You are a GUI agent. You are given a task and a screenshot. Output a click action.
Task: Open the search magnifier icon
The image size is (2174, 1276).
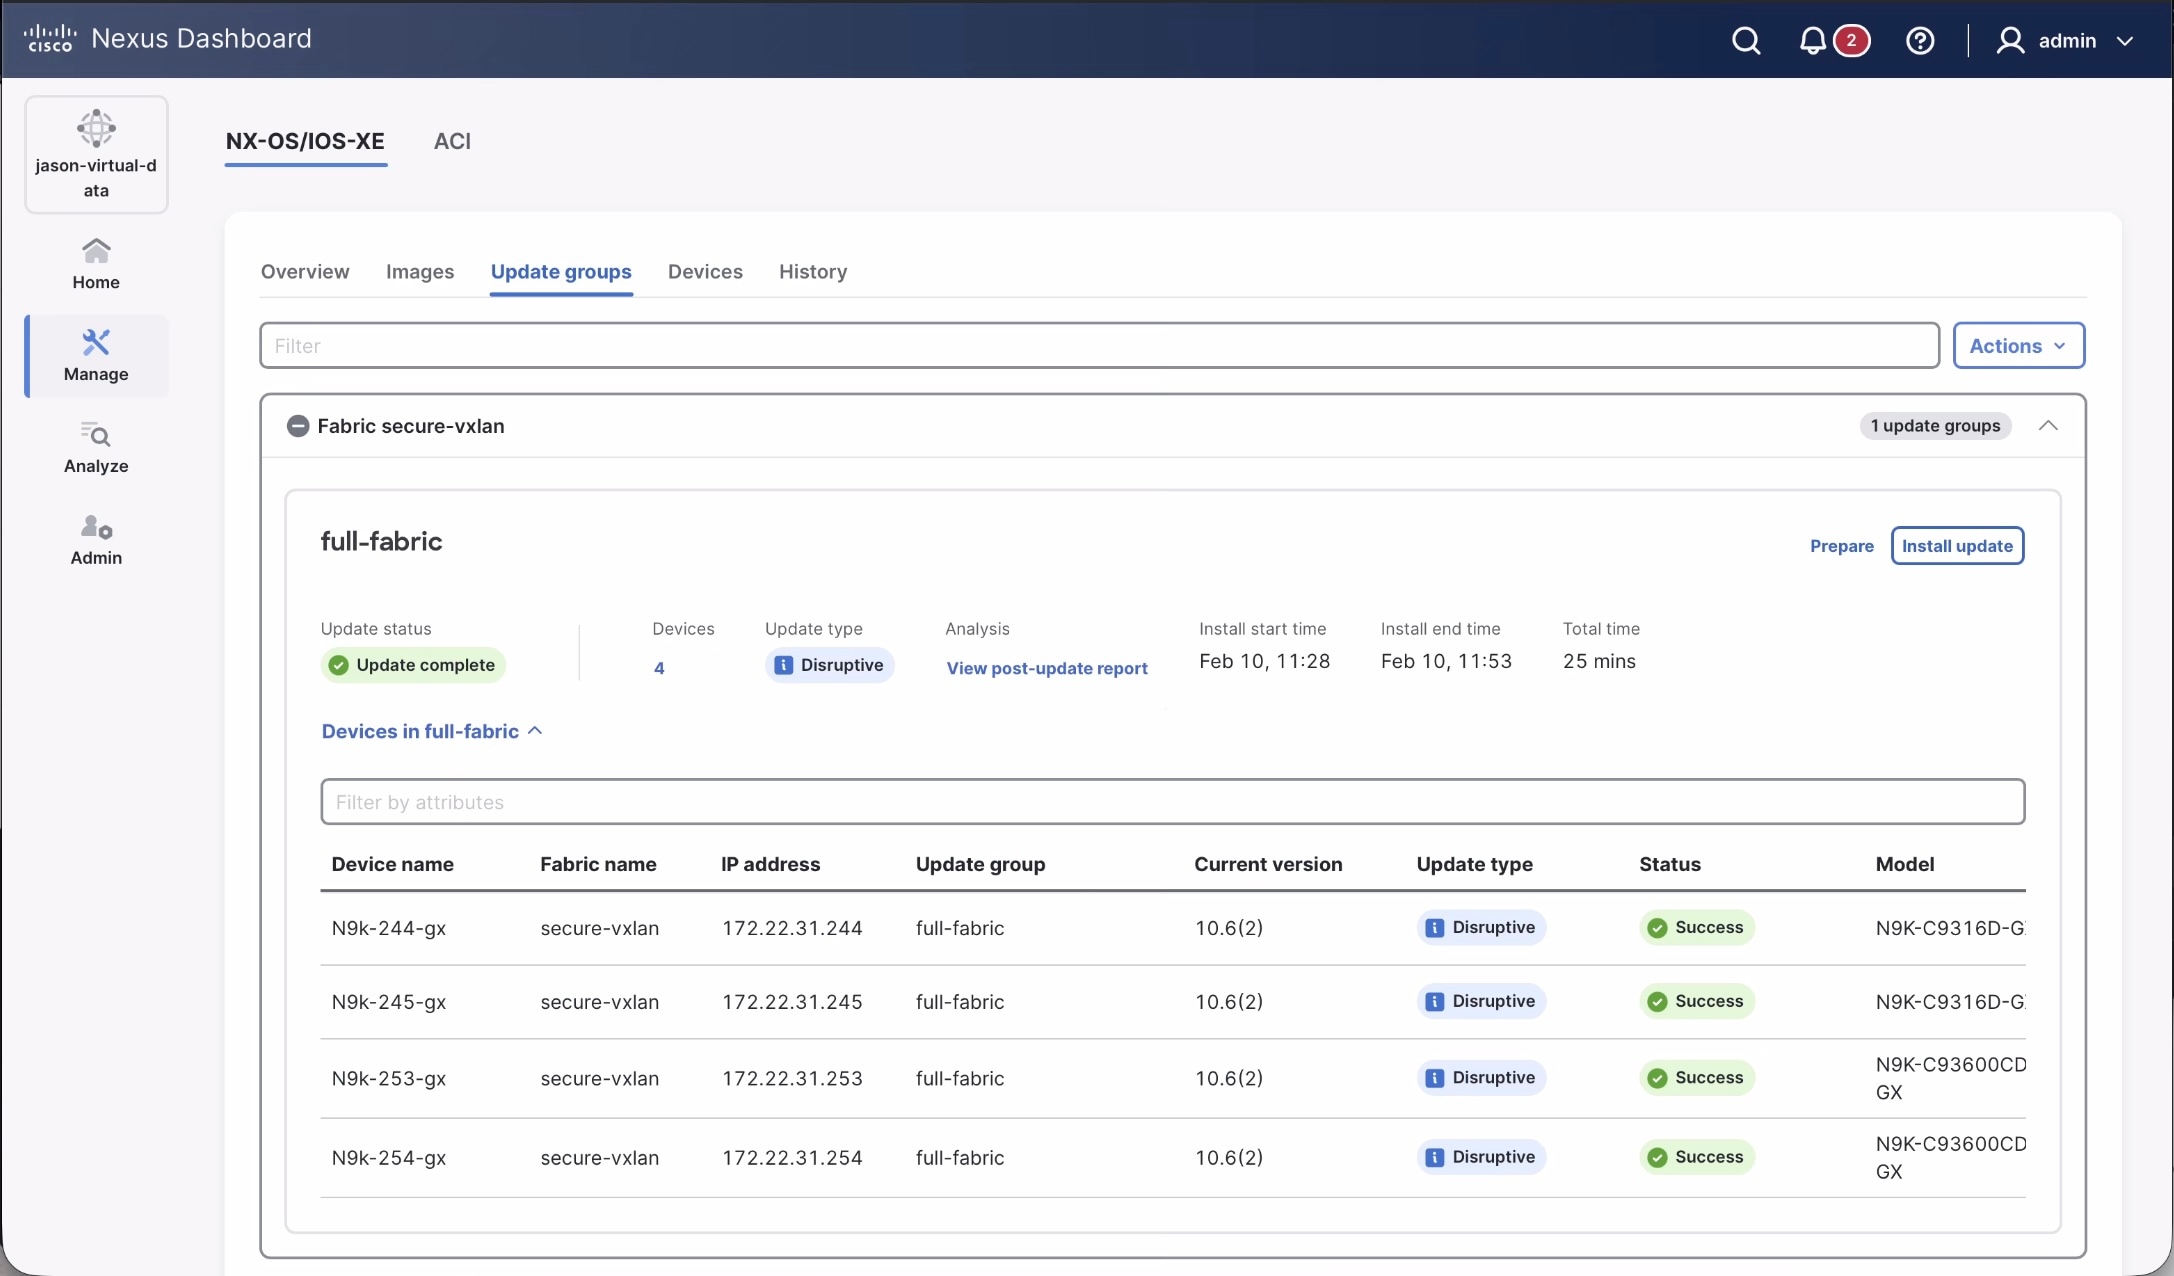click(x=1746, y=41)
